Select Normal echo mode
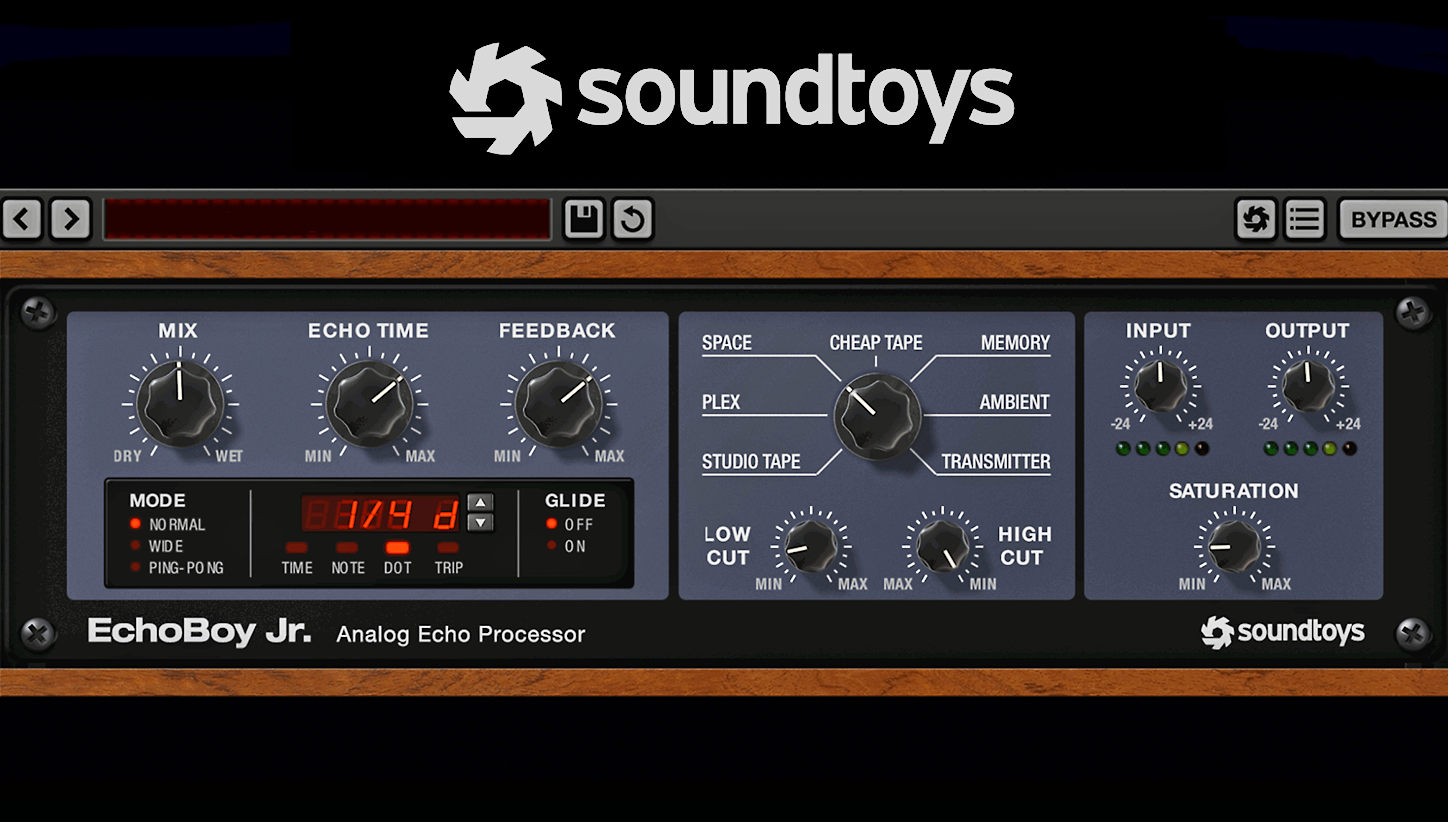This screenshot has height=822, width=1448. coord(135,524)
